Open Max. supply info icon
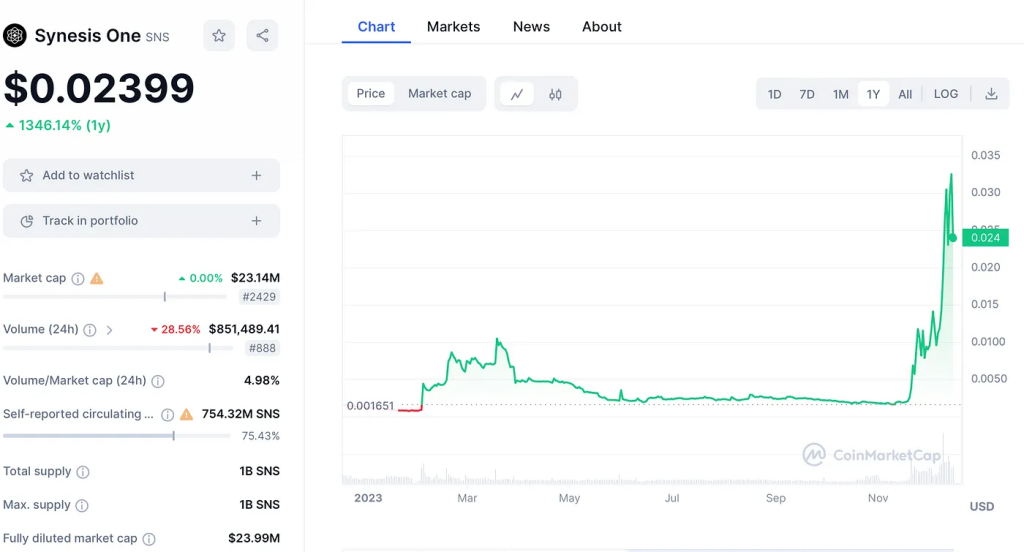This screenshot has height=552, width=1024. pyautogui.click(x=82, y=506)
